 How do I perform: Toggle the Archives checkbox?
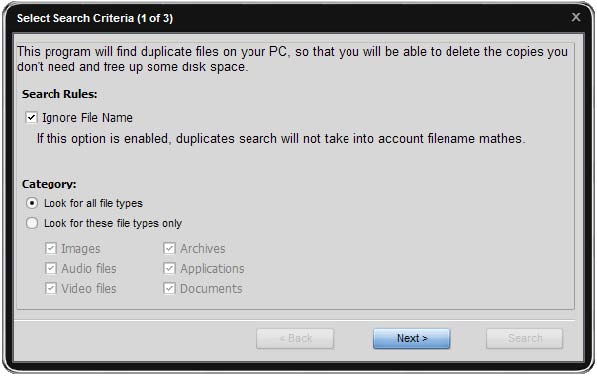click(169, 249)
